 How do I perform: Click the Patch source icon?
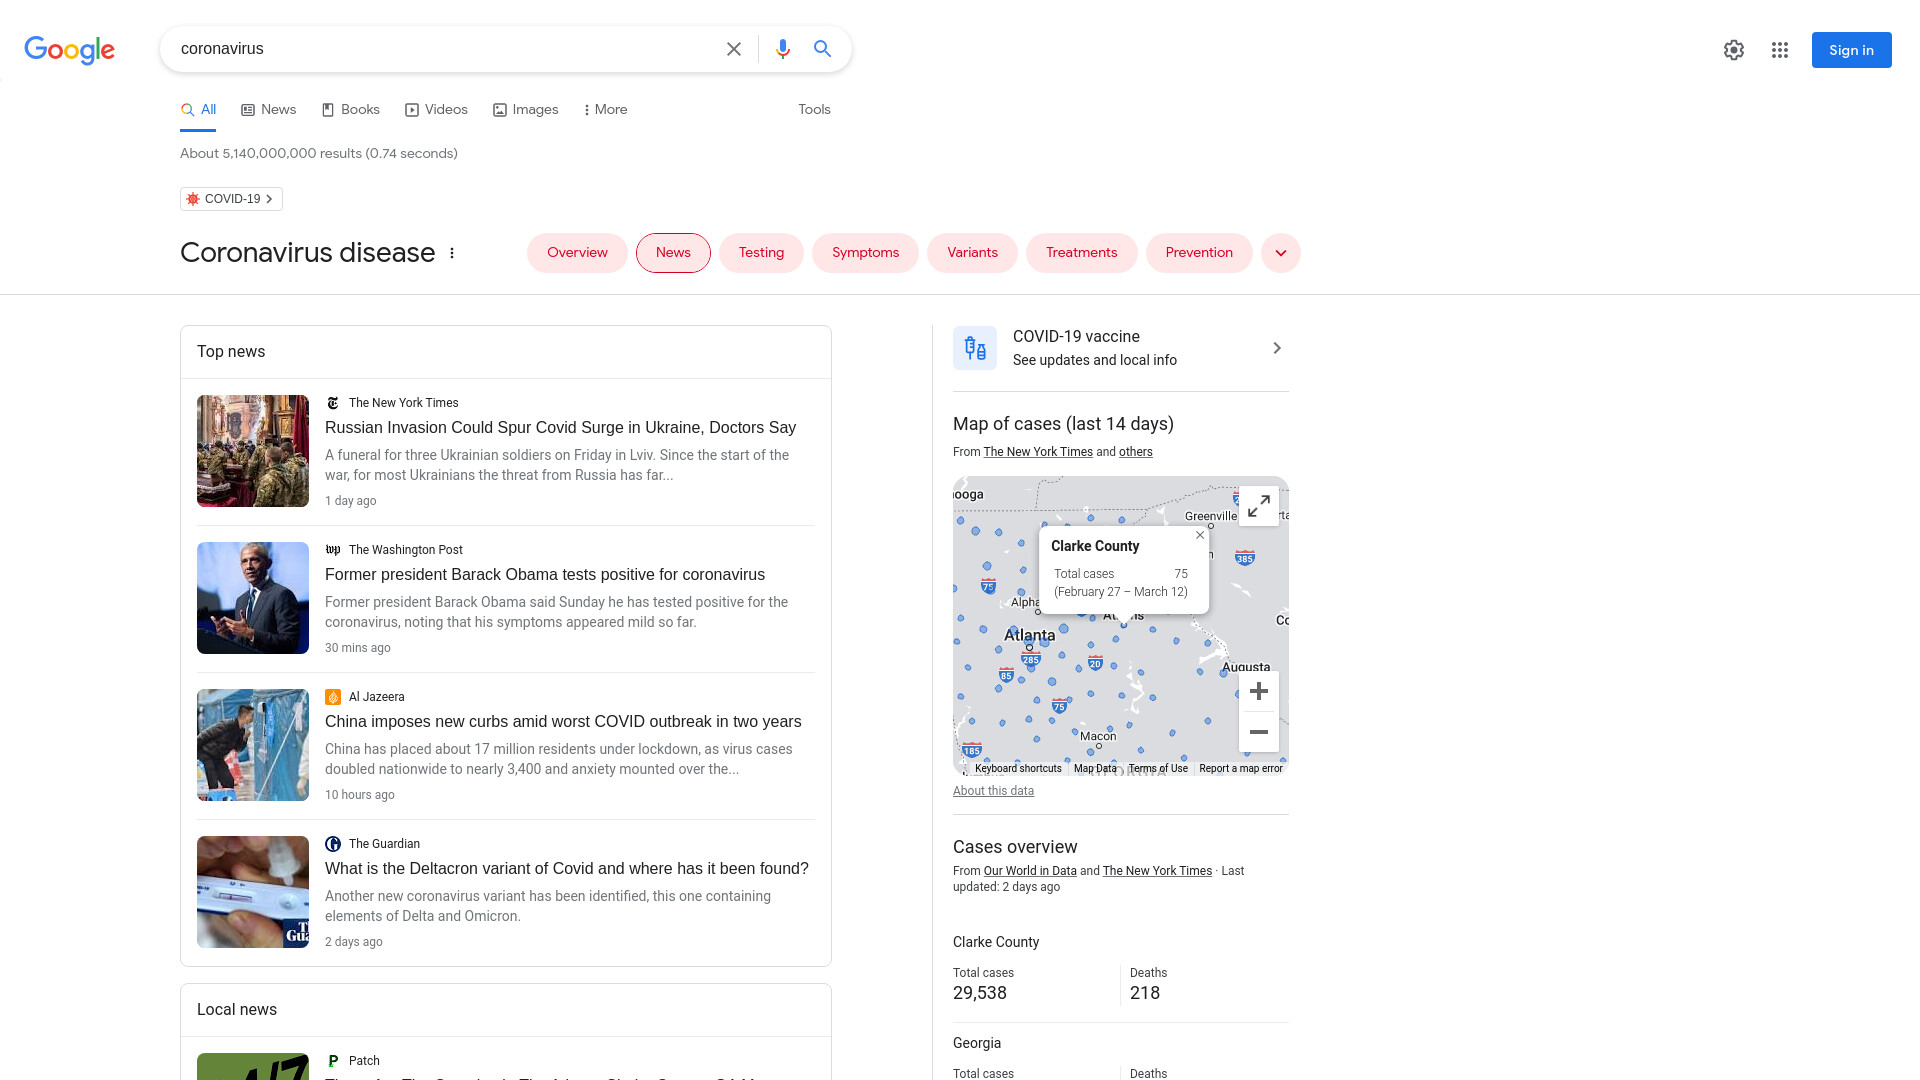point(333,1061)
